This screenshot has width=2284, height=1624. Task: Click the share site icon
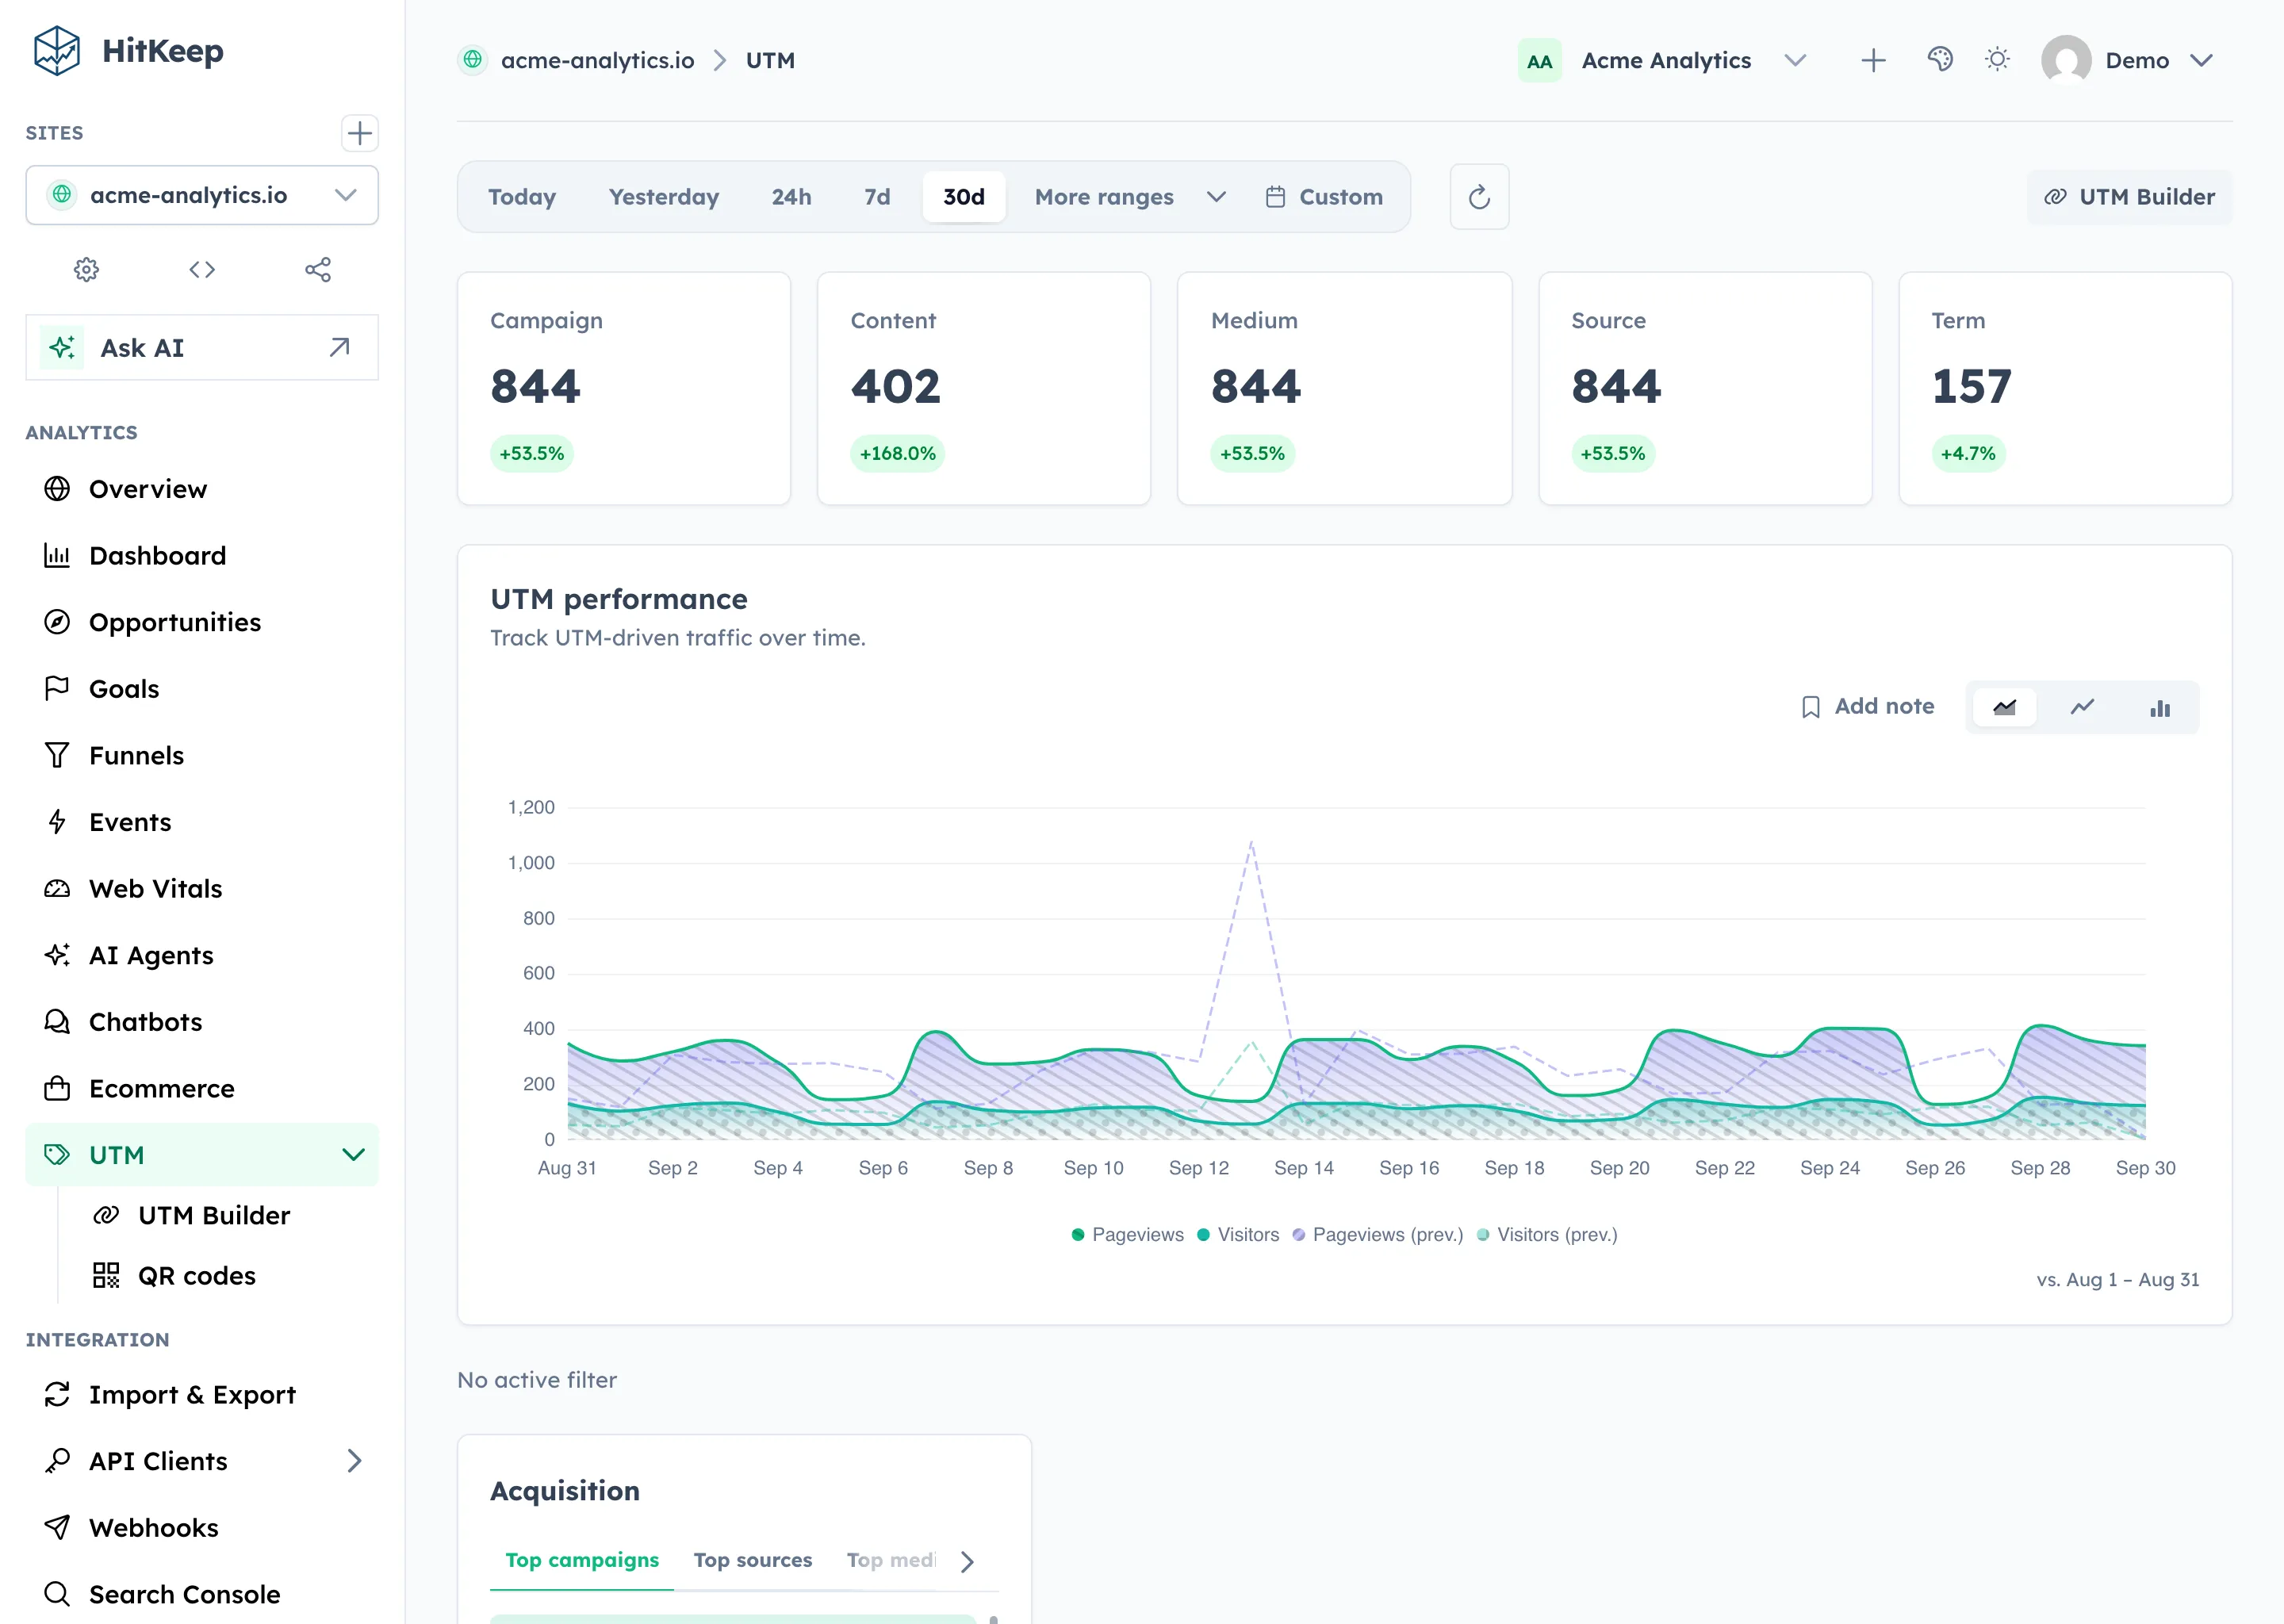pos(318,269)
